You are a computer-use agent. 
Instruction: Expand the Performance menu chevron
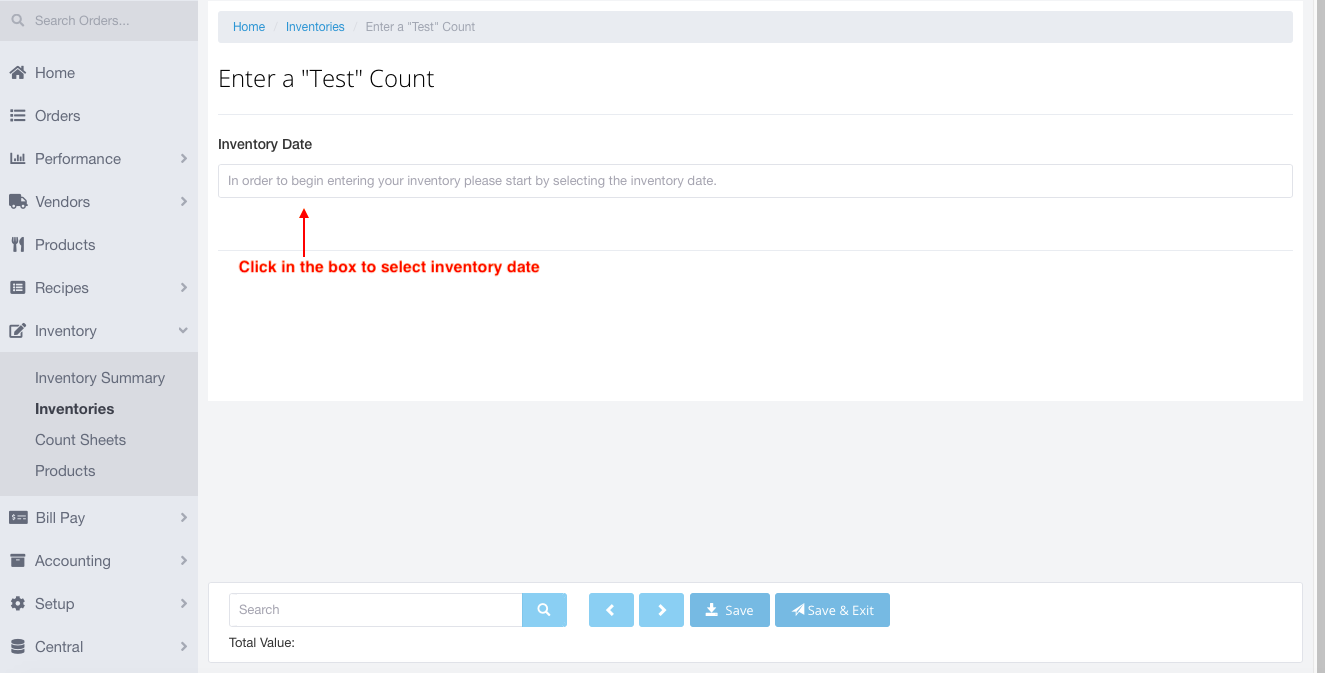click(184, 159)
